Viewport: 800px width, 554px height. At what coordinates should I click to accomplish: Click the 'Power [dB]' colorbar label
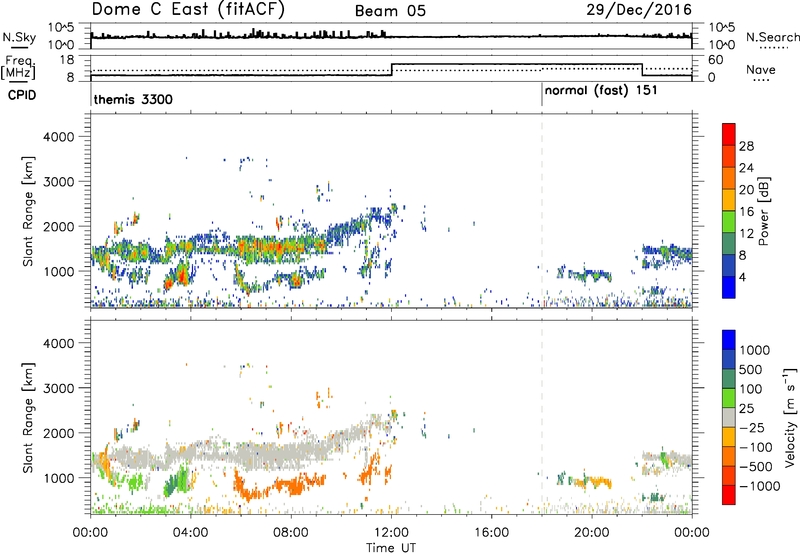[x=763, y=211]
